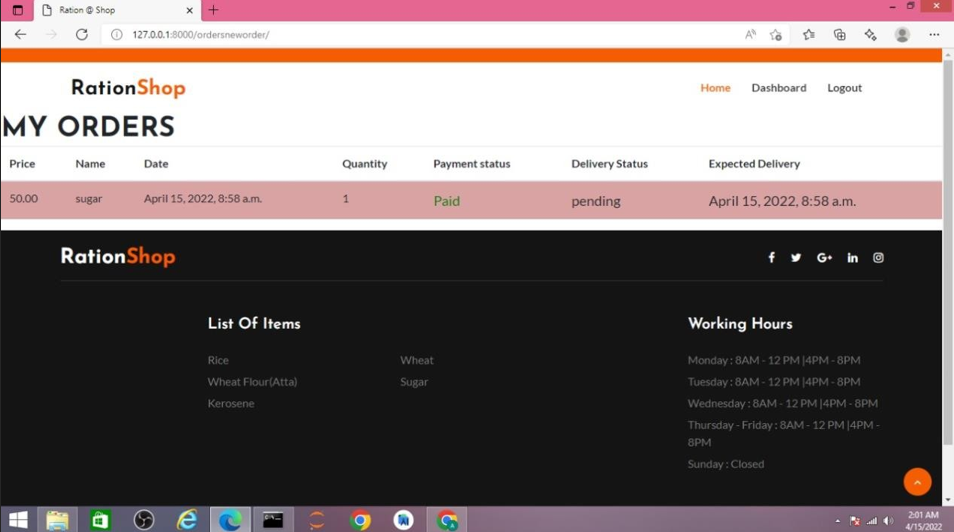The height and width of the screenshot is (532, 954).
Task: Open the Windows Start button
Action: [x=18, y=520]
